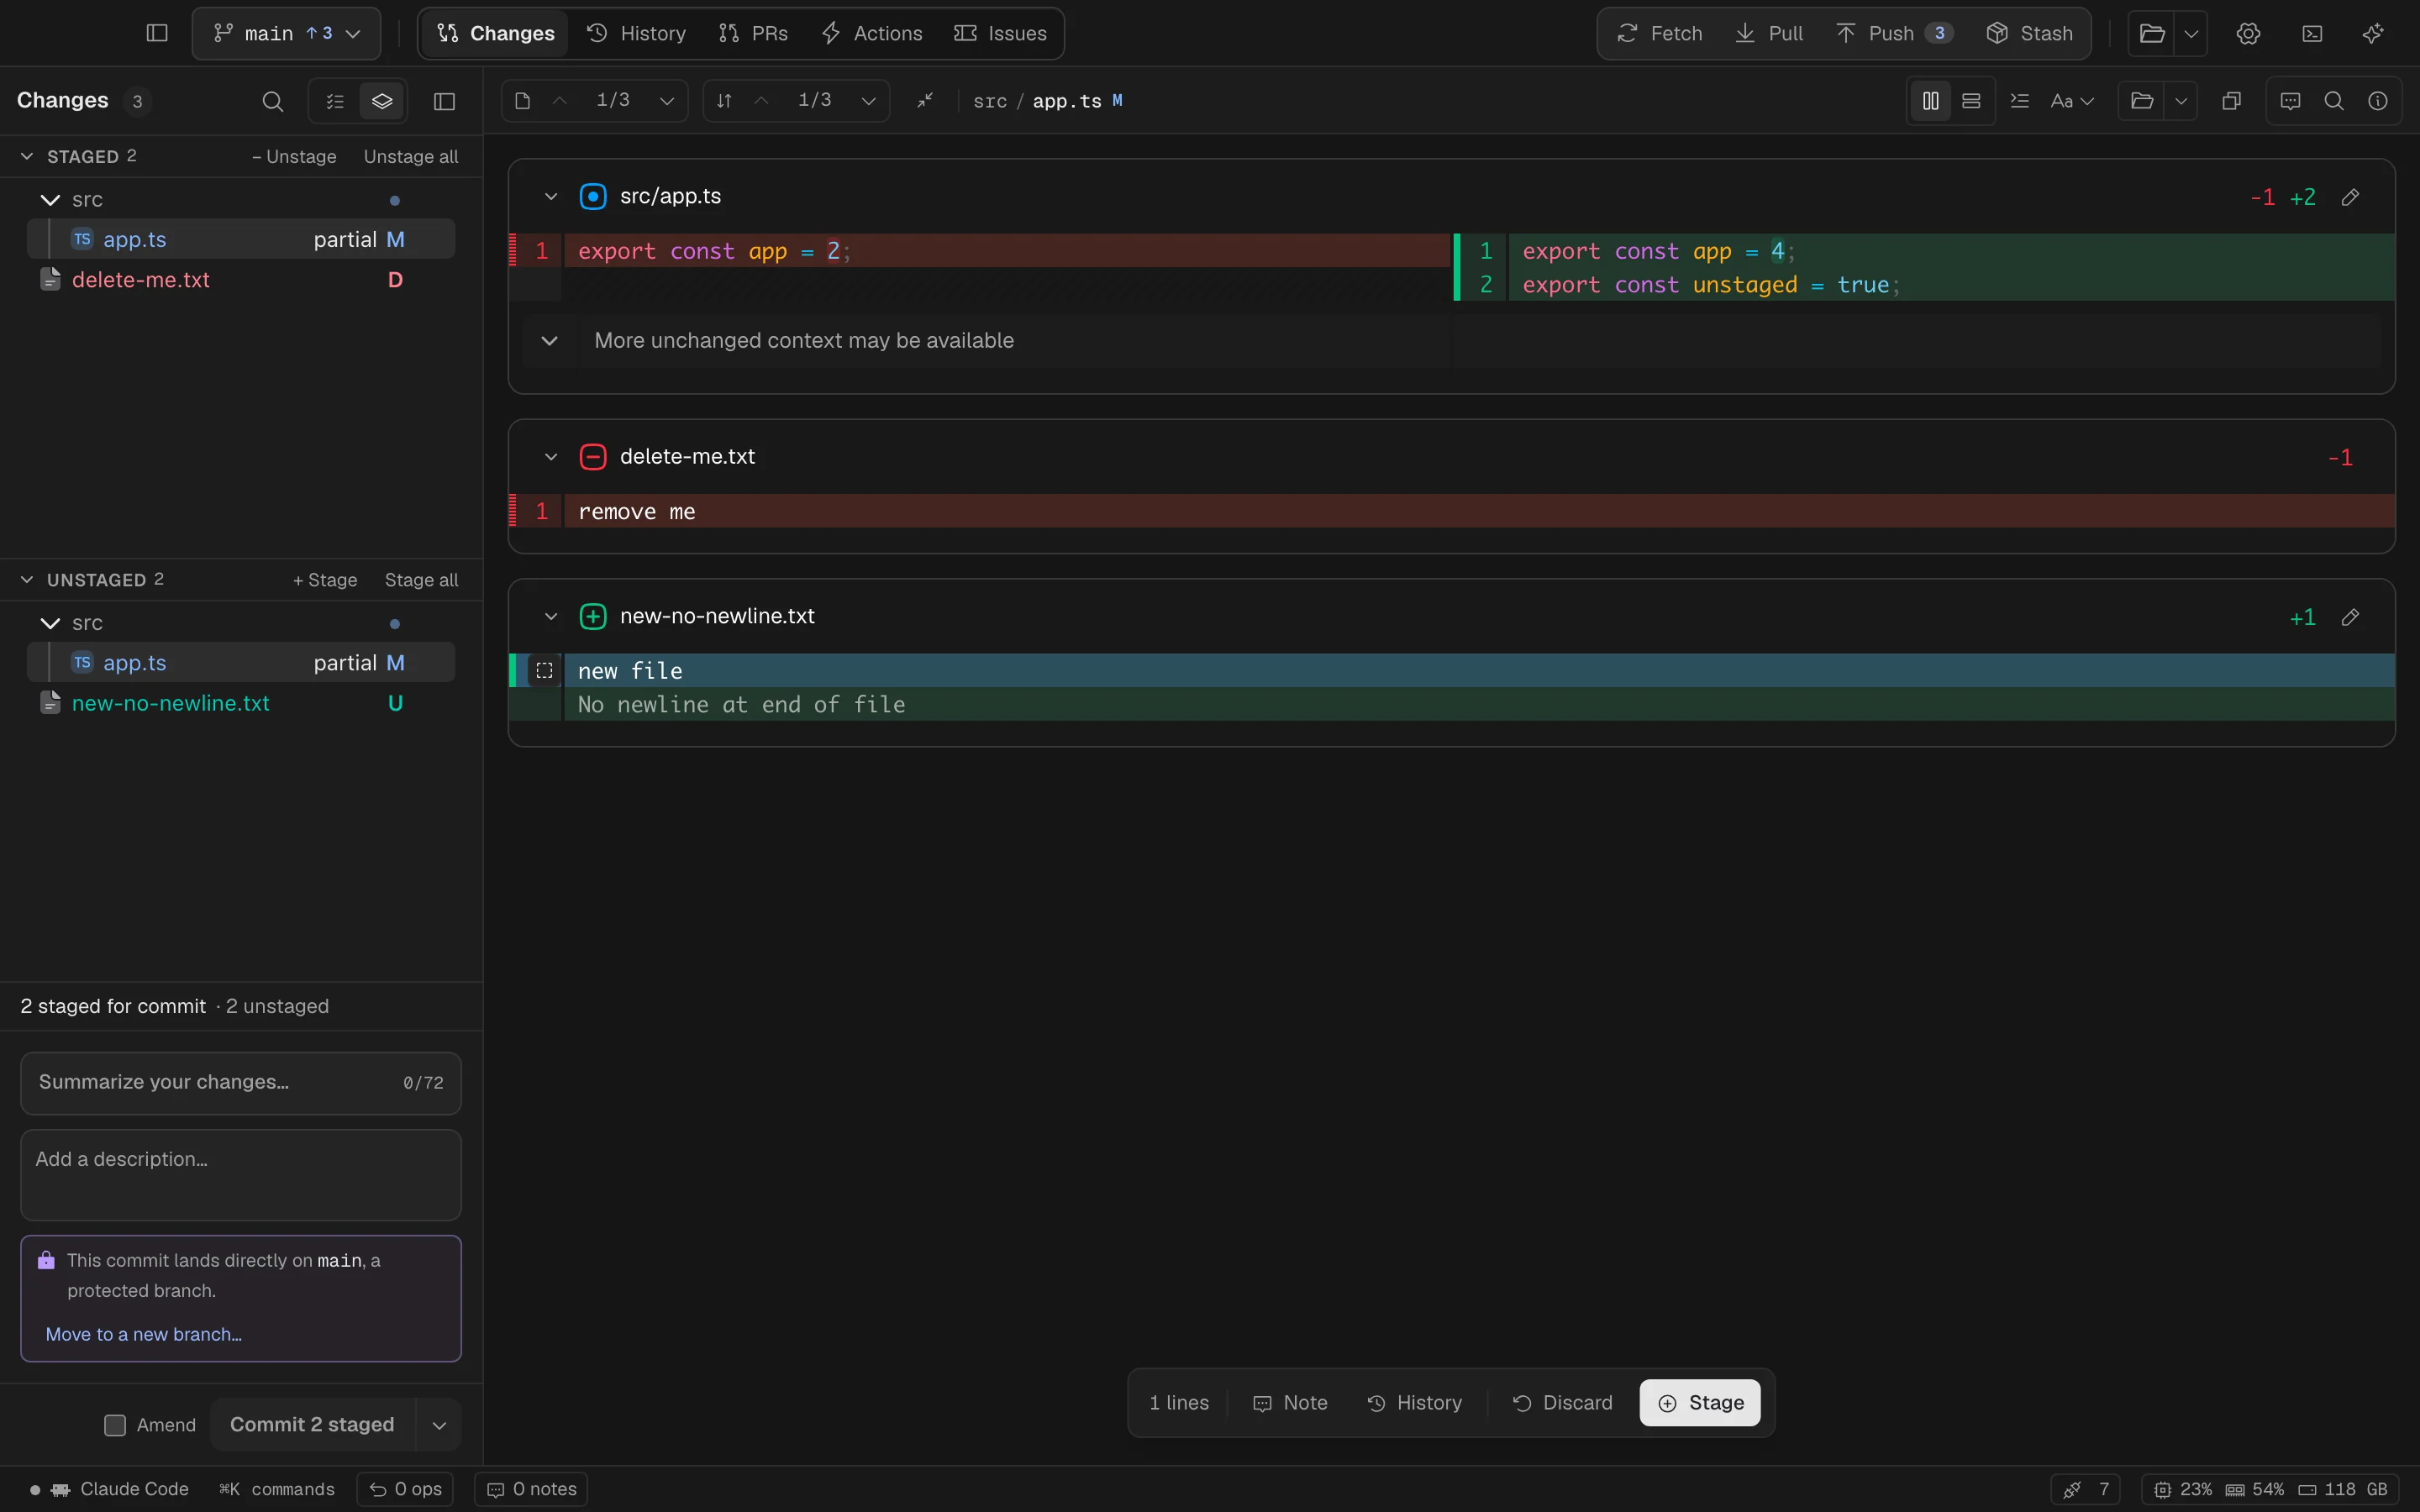Collapse the src/app.ts diff card
This screenshot has width=2420, height=1512.
(x=551, y=196)
